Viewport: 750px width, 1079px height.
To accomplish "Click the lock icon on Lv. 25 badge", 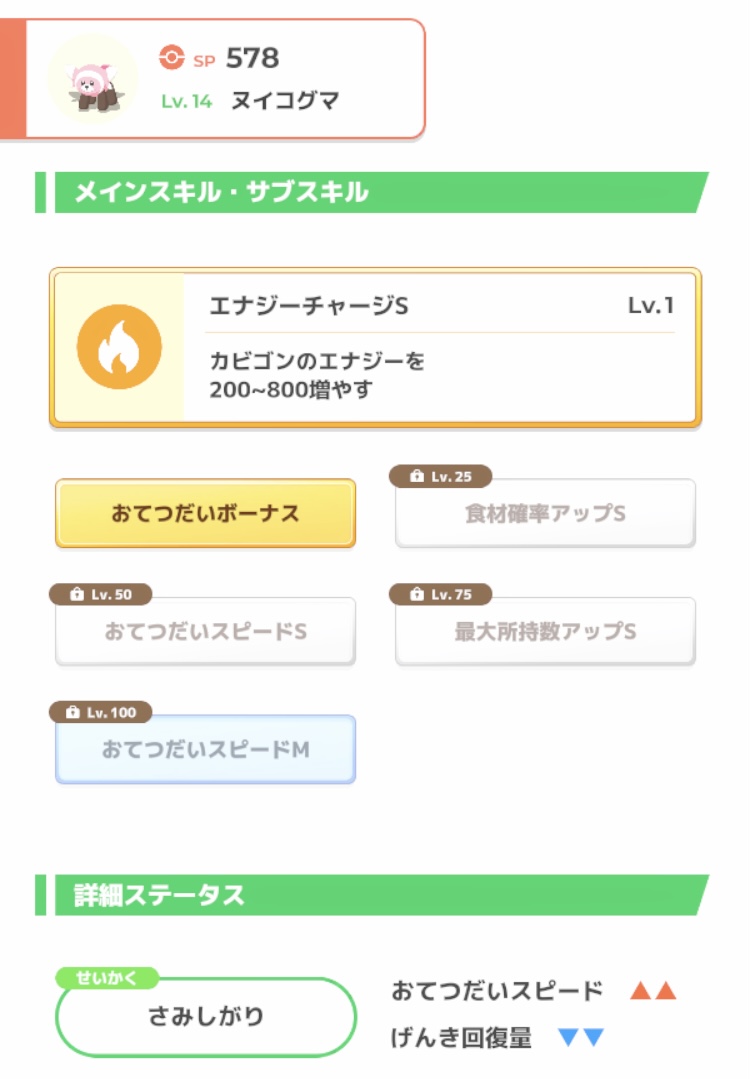I will click(x=416, y=476).
